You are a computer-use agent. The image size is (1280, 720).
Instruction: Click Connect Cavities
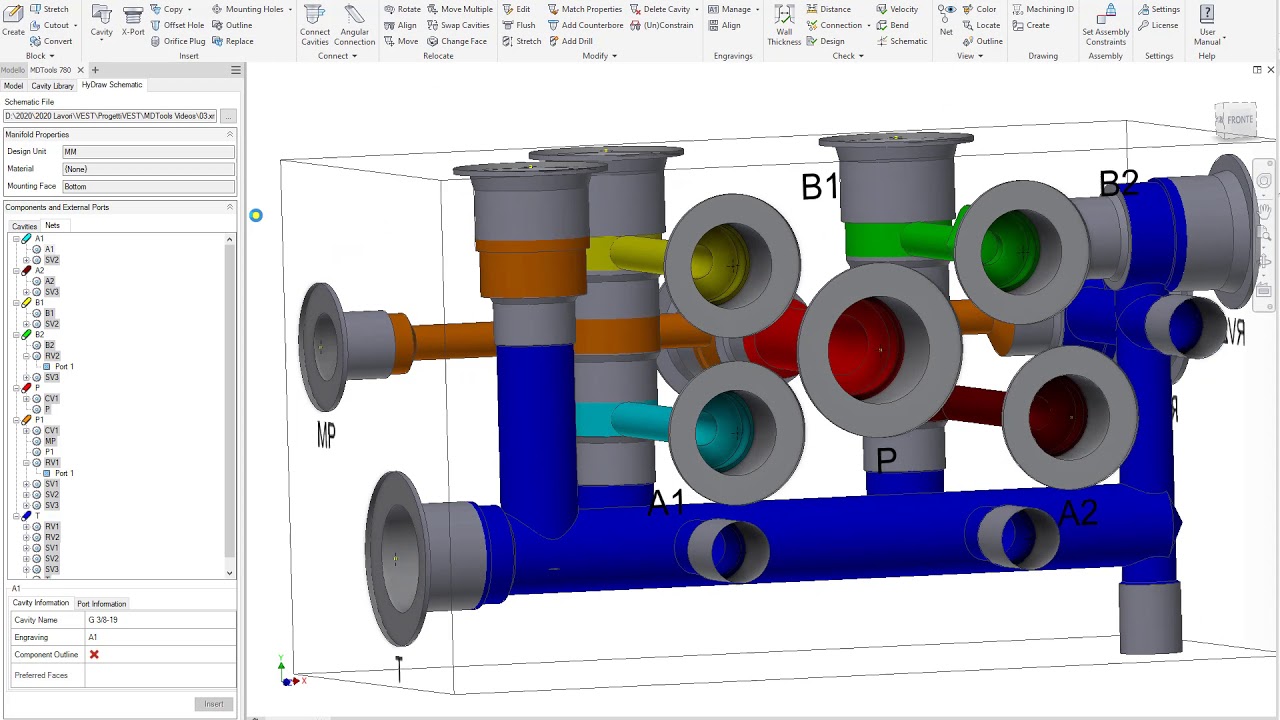coord(315,26)
